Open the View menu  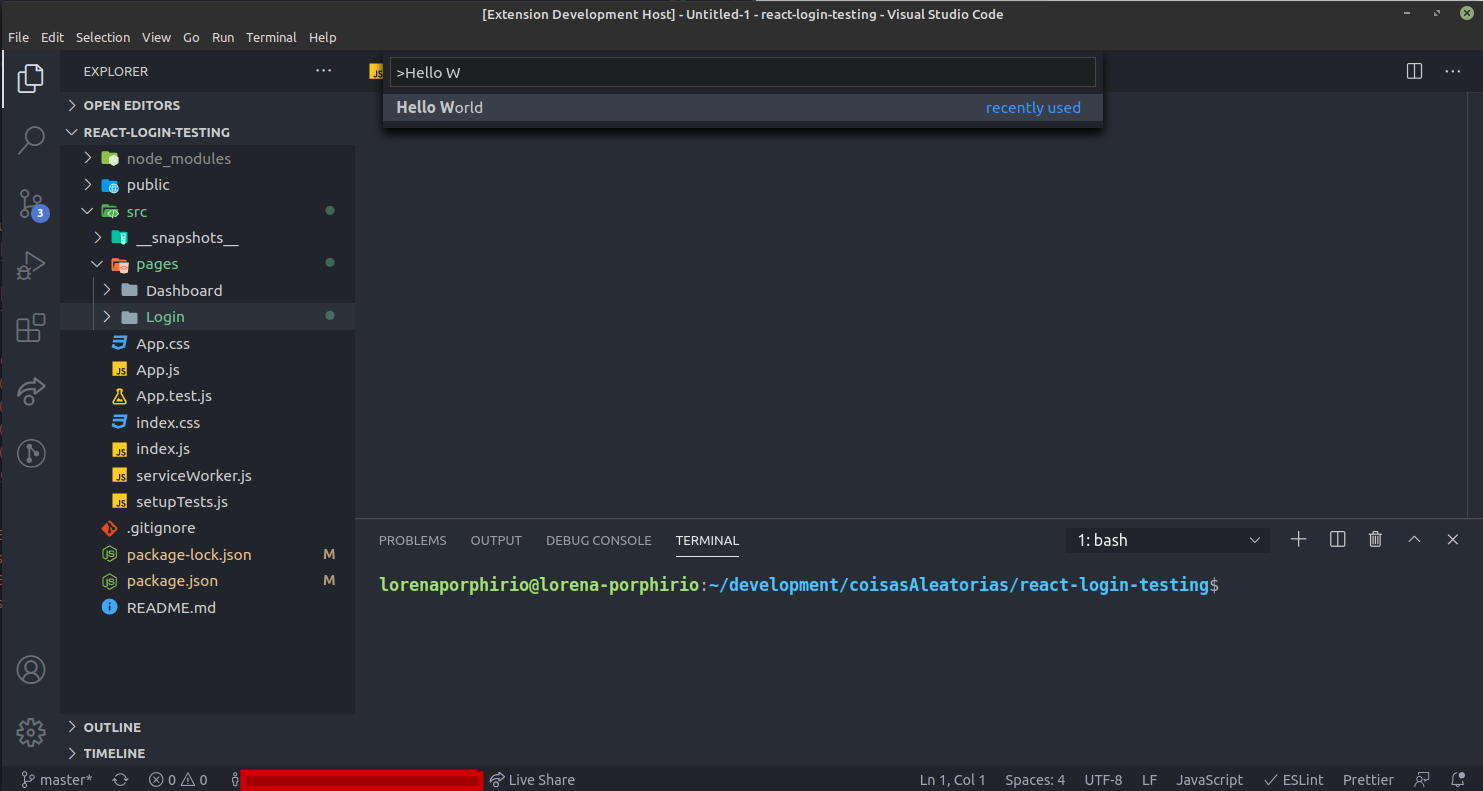(x=156, y=37)
